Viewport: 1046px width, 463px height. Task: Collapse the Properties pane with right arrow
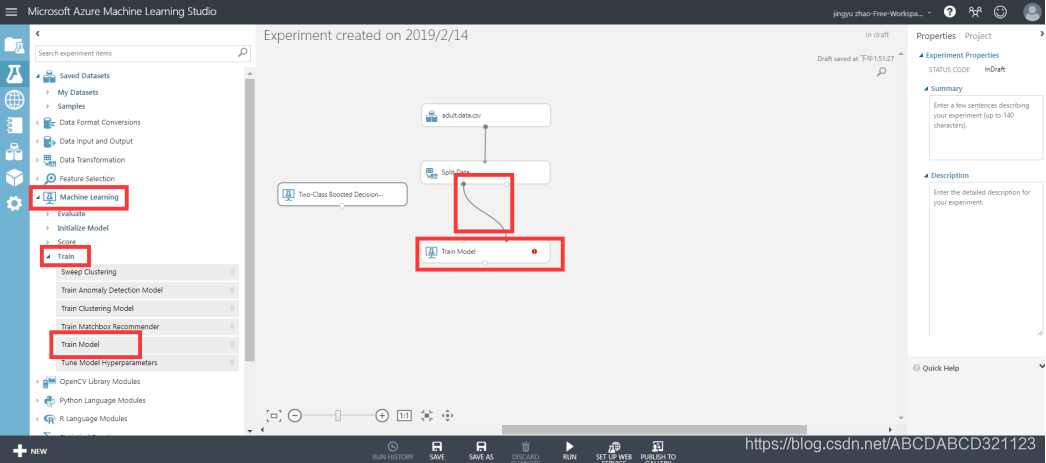click(x=1042, y=33)
